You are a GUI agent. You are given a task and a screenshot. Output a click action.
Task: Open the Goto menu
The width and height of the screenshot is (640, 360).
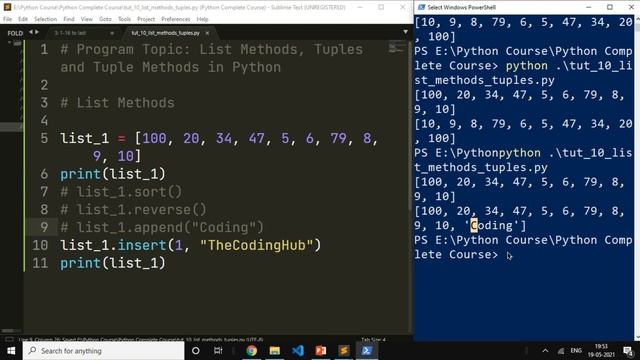[x=105, y=19]
